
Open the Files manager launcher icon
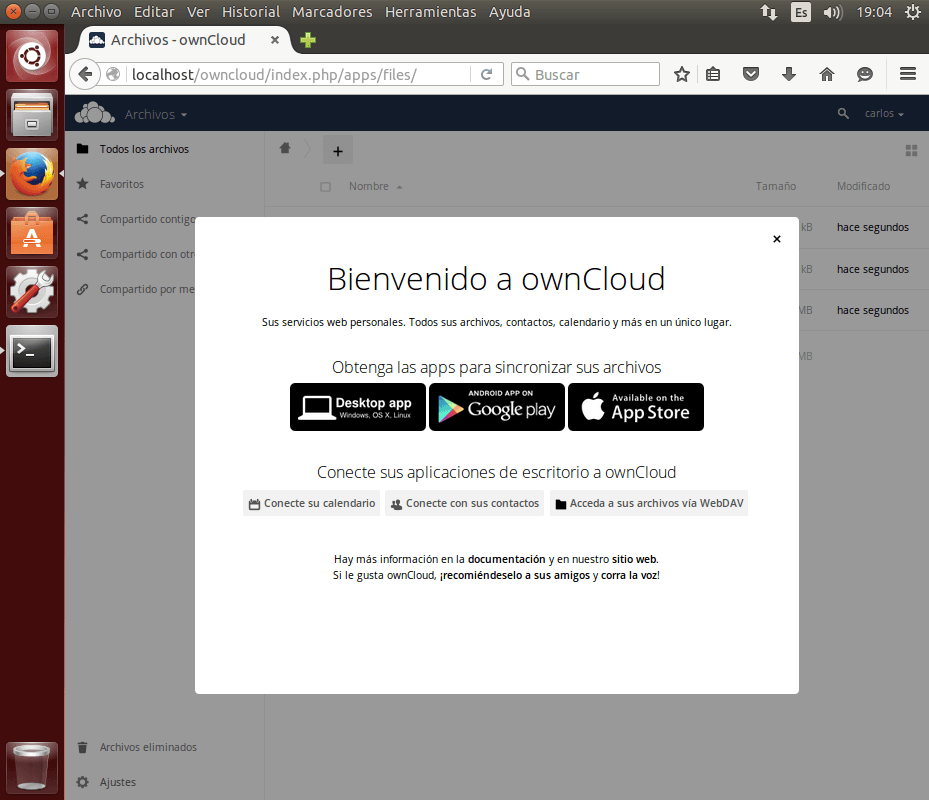[32, 115]
